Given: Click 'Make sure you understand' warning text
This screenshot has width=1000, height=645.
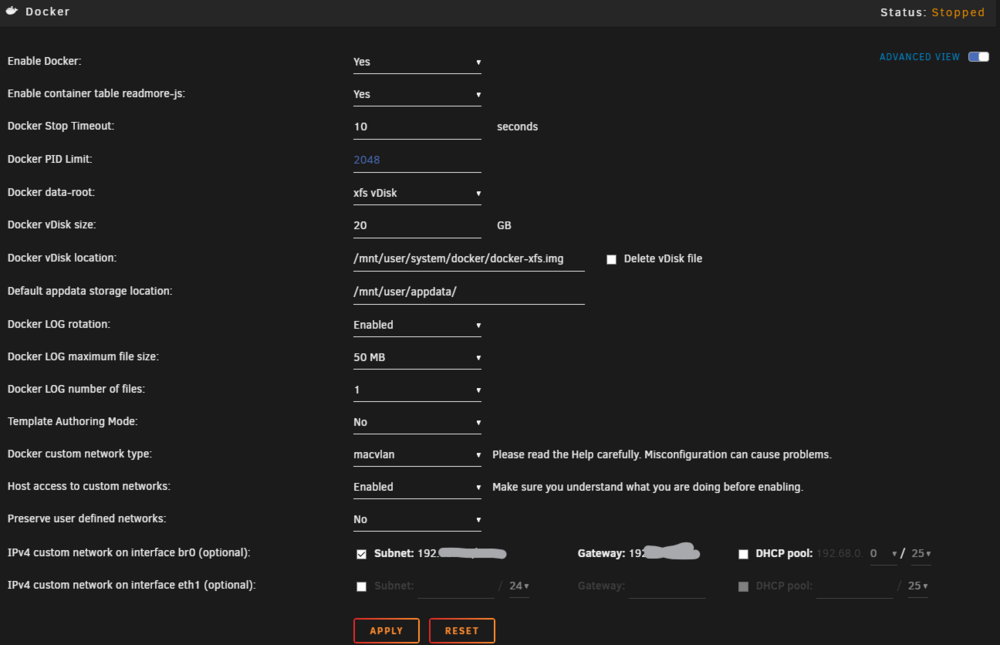Looking at the screenshot, I should tap(647, 487).
